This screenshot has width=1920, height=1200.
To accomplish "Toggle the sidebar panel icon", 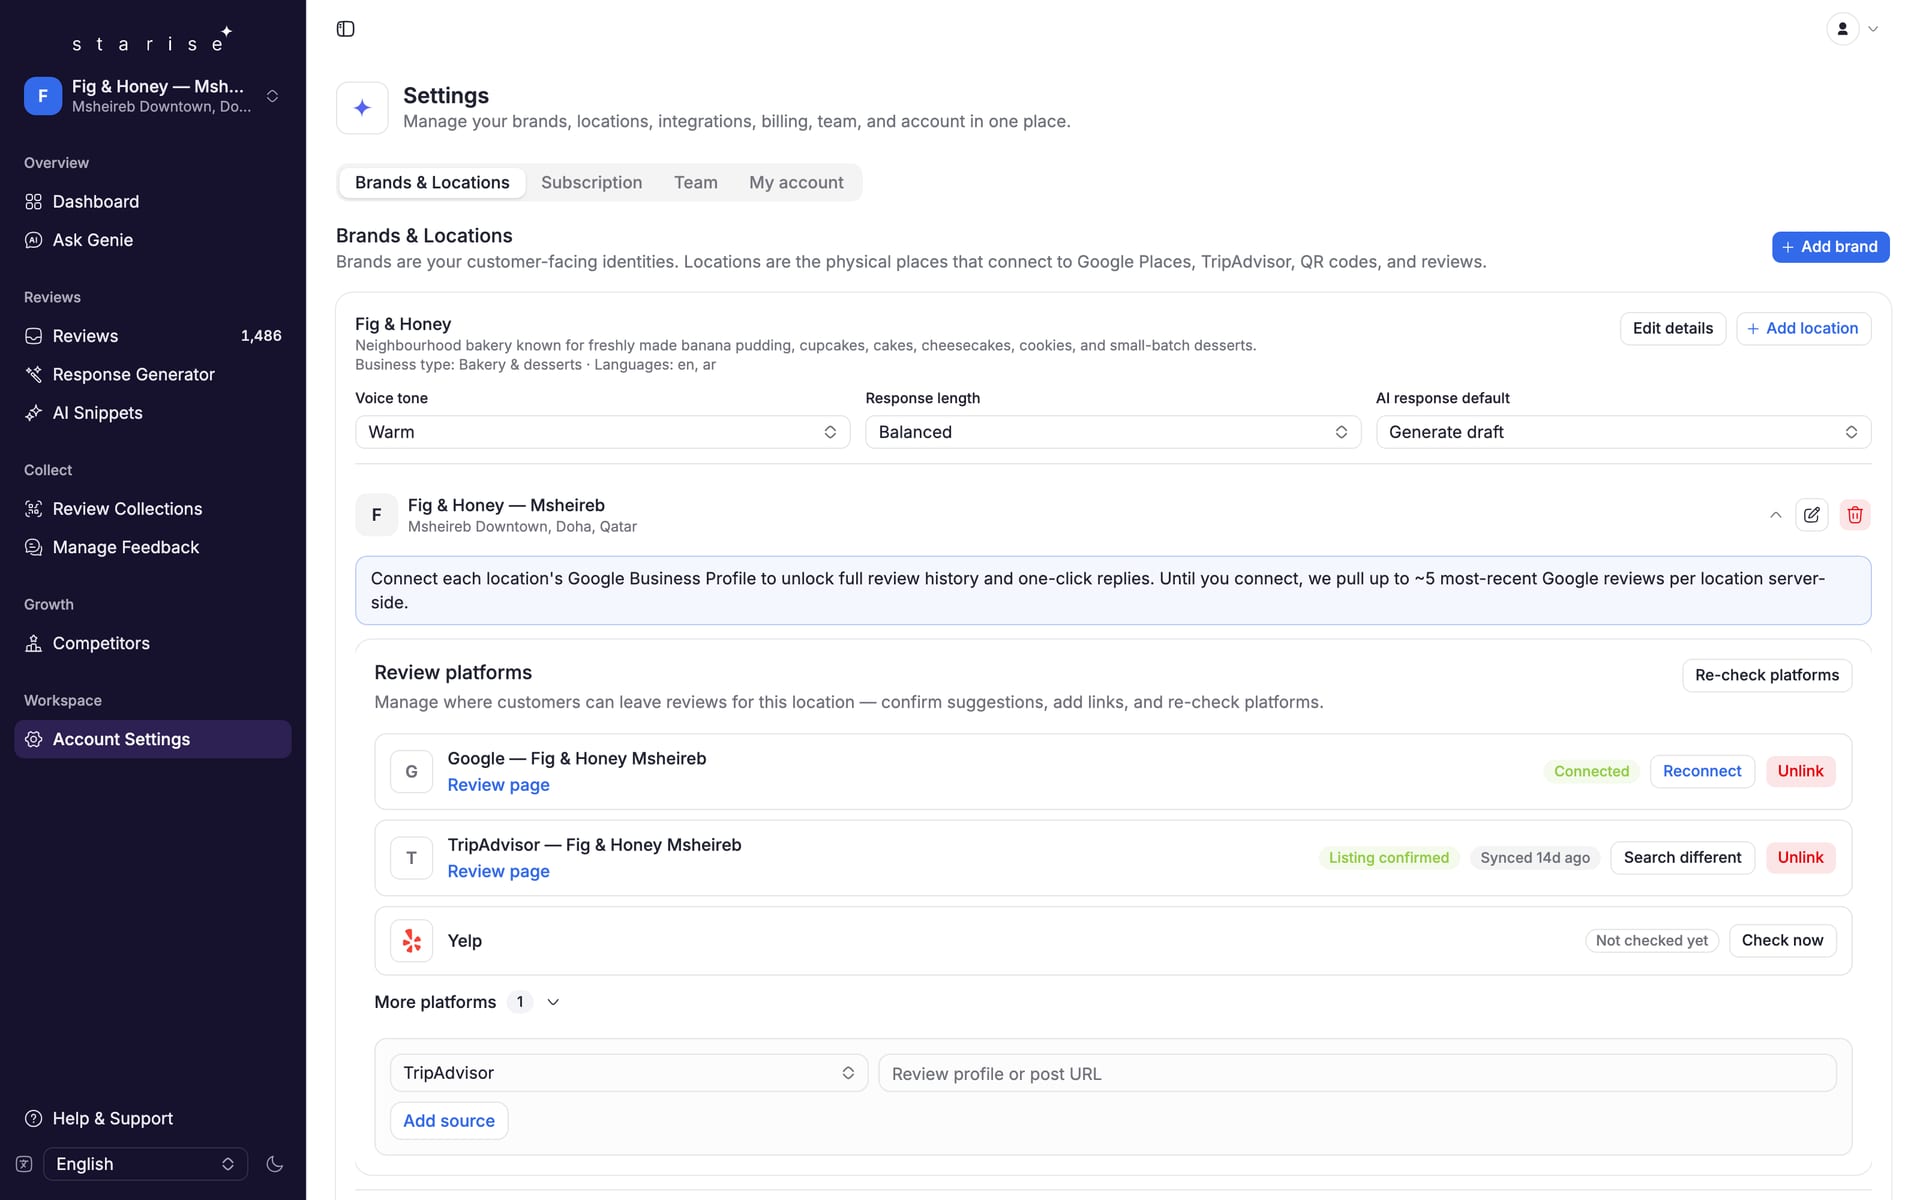I will coord(345,29).
